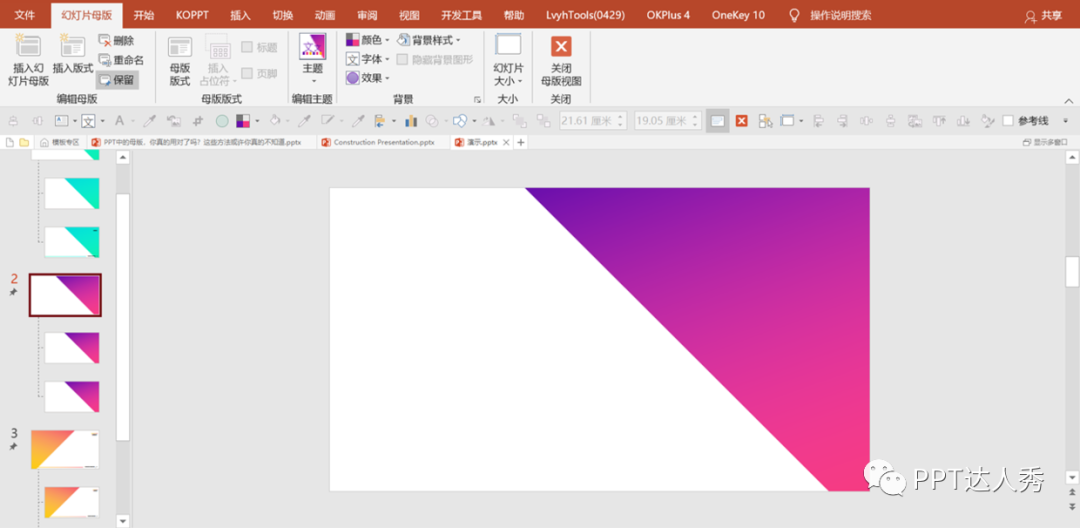Image resolution: width=1080 pixels, height=528 pixels.
Task: Click the letter A font icon
Action: click(118, 121)
